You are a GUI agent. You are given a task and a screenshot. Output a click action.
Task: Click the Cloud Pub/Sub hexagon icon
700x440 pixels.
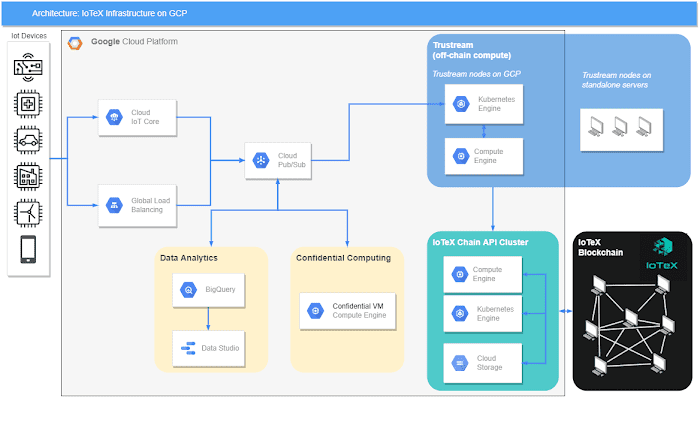261,160
